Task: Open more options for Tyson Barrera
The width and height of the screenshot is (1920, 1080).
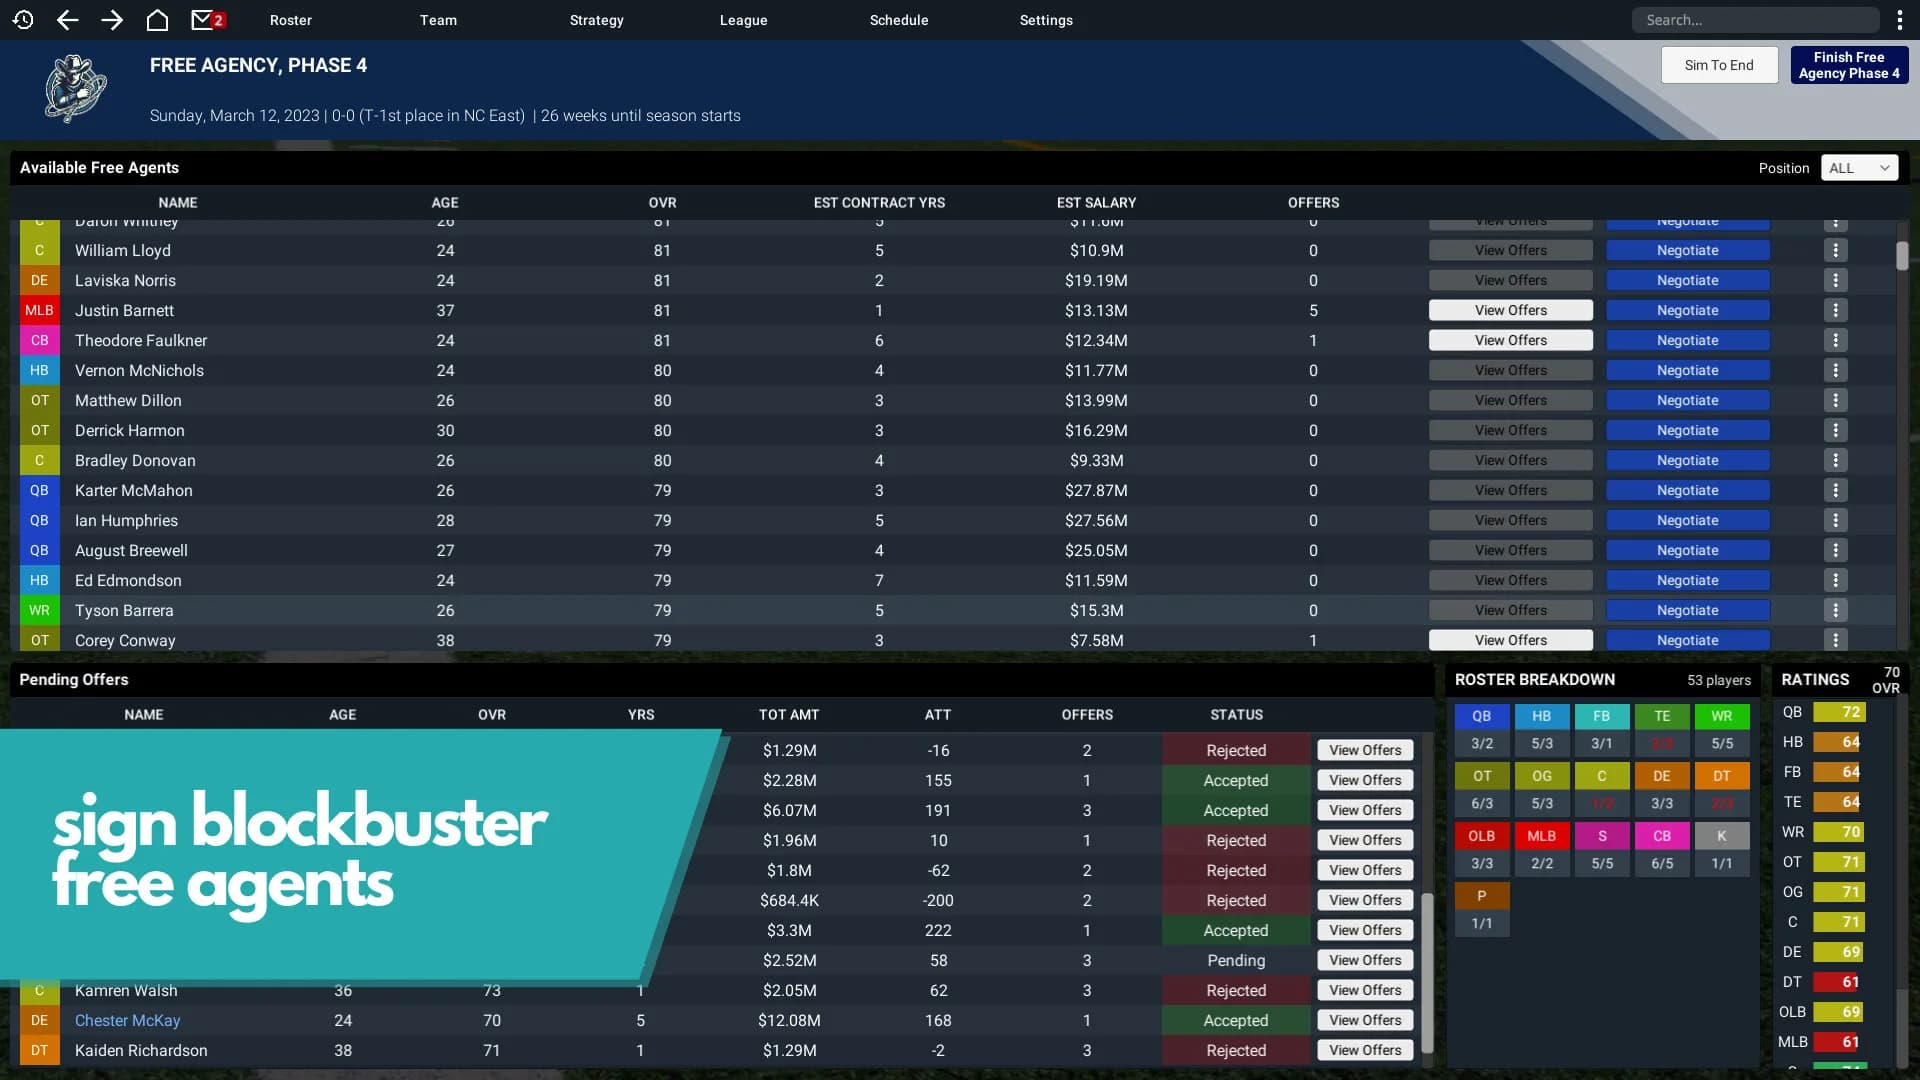Action: pos(1835,610)
